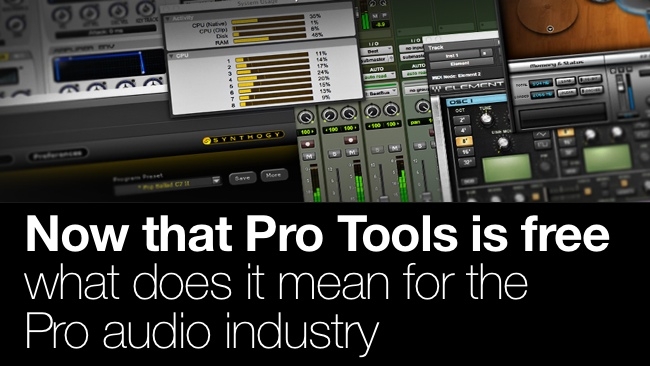Image resolution: width=650 pixels, height=366 pixels.
Task: Collapse the Activity section in System Usage
Action: pyautogui.click(x=168, y=19)
